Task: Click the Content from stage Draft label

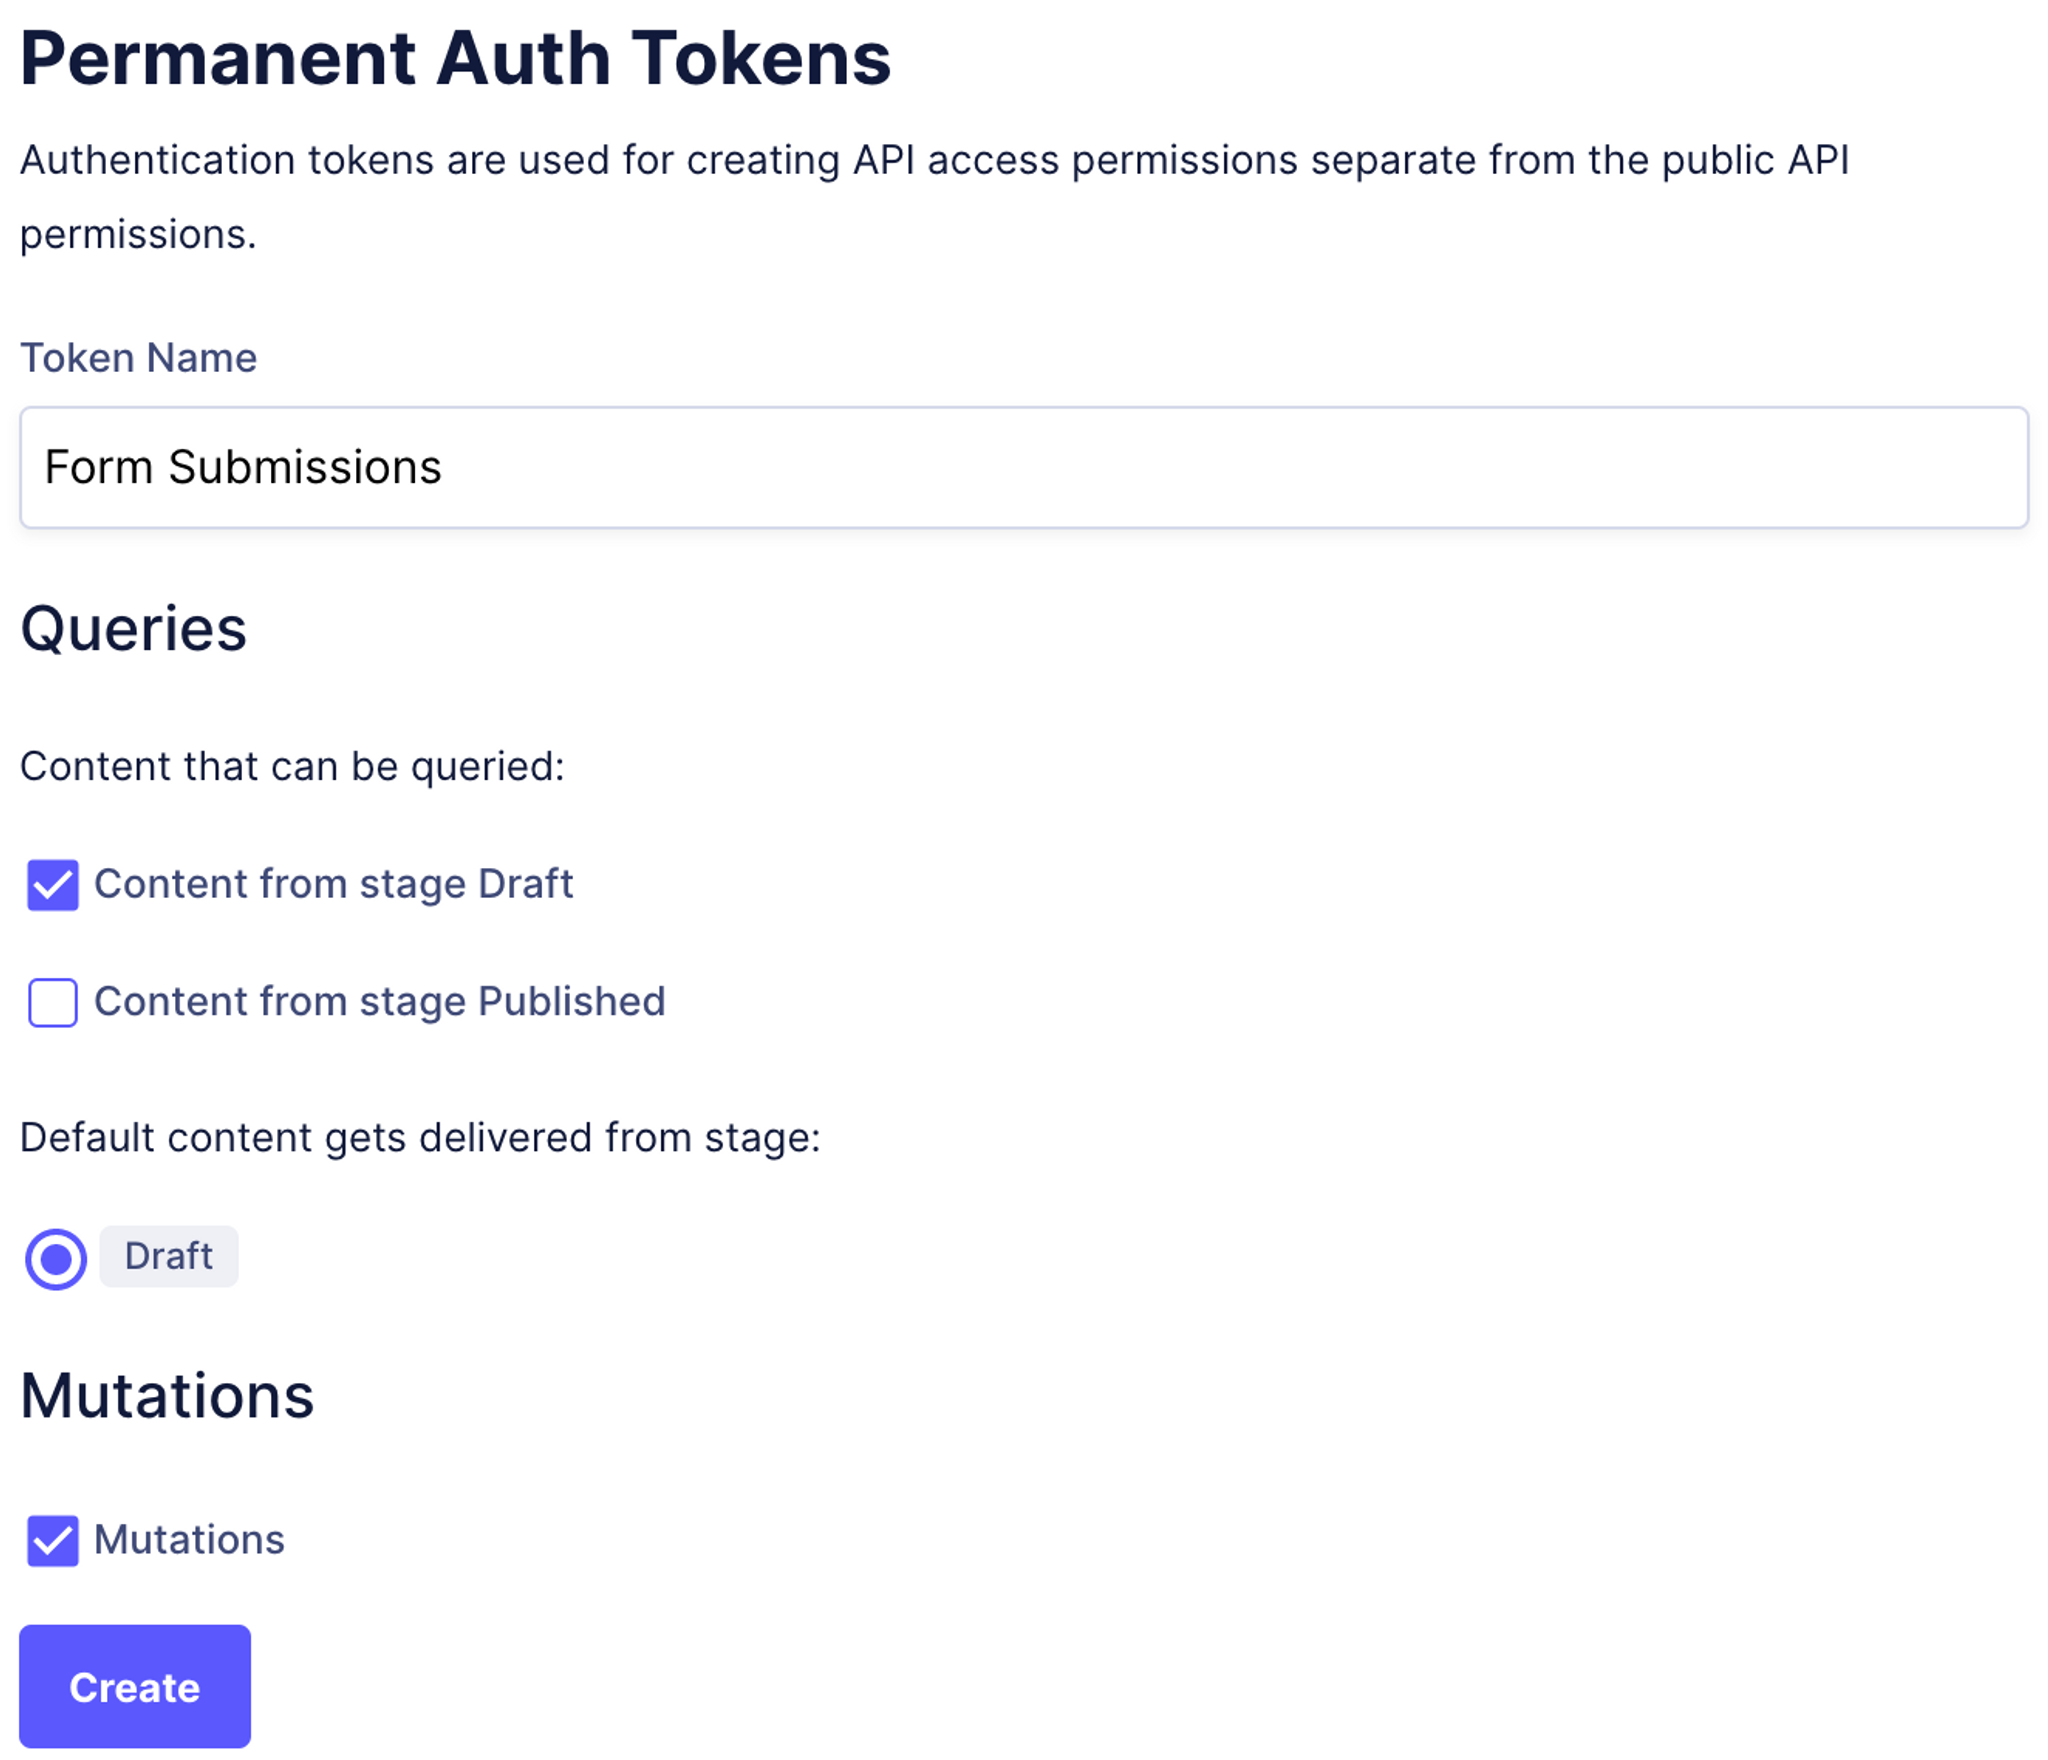Action: pyautogui.click(x=334, y=884)
